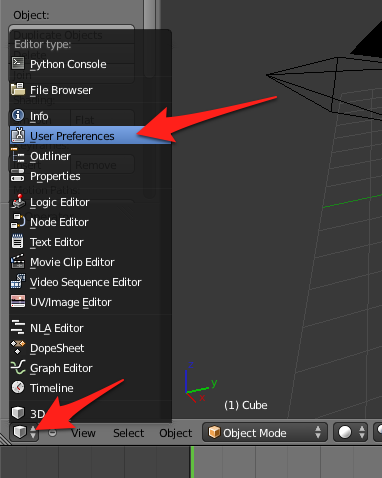Open the View menu in 3D header
This screenshot has height=478, width=382.
[83, 433]
